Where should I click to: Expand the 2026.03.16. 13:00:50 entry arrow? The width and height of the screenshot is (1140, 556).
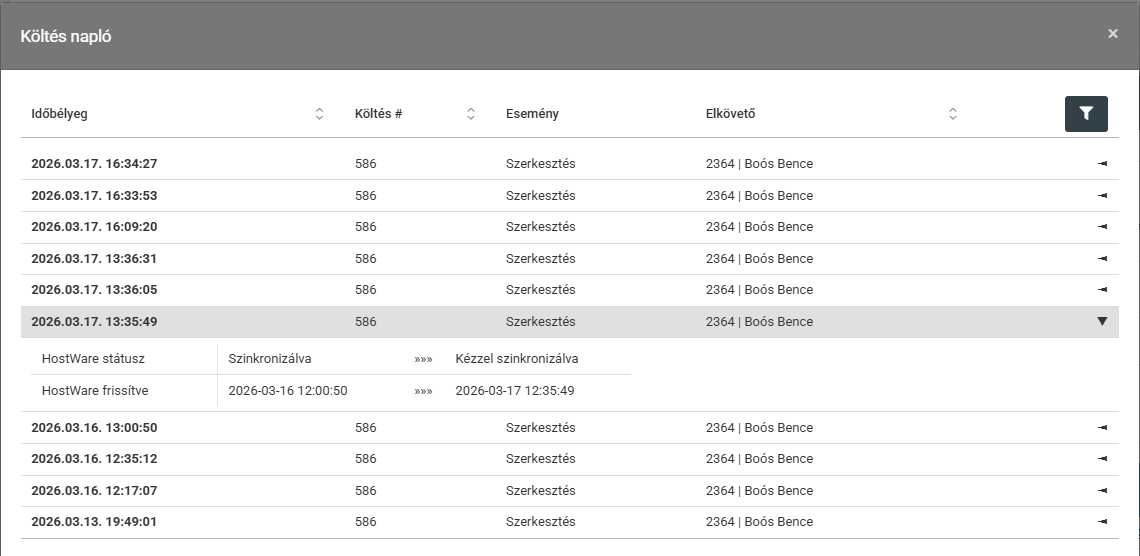click(1102, 428)
